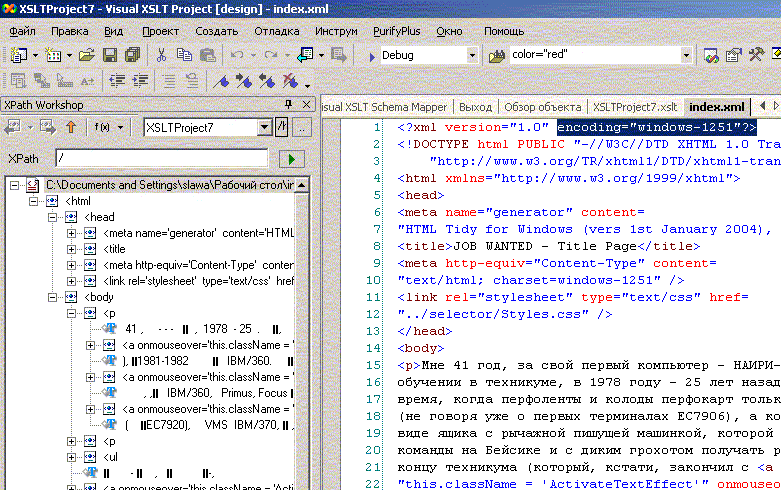Switch to the XSLTProject7.xslt tab
This screenshot has height=490, width=781.
point(635,107)
